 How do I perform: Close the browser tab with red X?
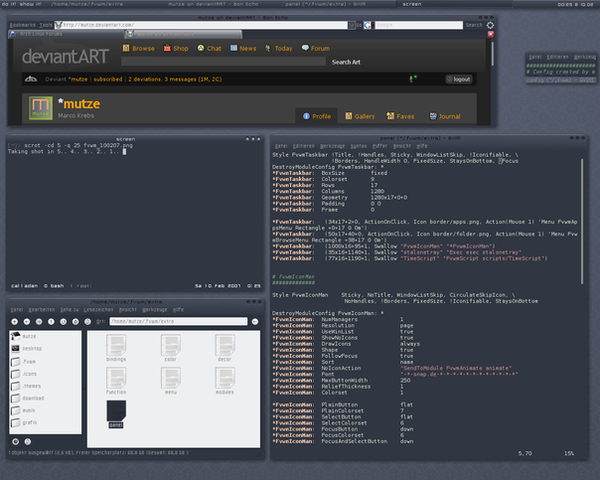click(x=491, y=34)
